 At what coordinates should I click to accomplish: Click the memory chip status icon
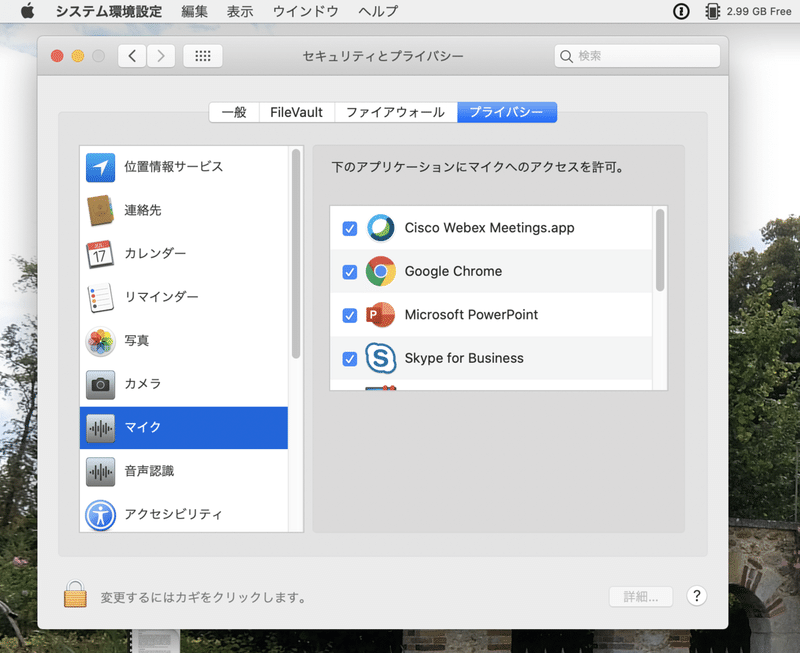[712, 11]
